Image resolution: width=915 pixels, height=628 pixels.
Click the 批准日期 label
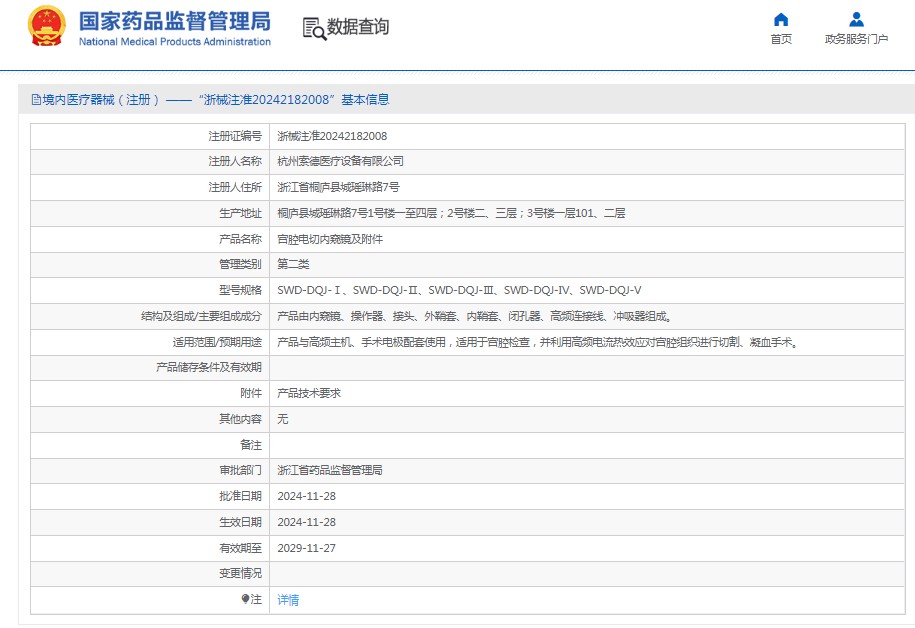click(x=240, y=496)
